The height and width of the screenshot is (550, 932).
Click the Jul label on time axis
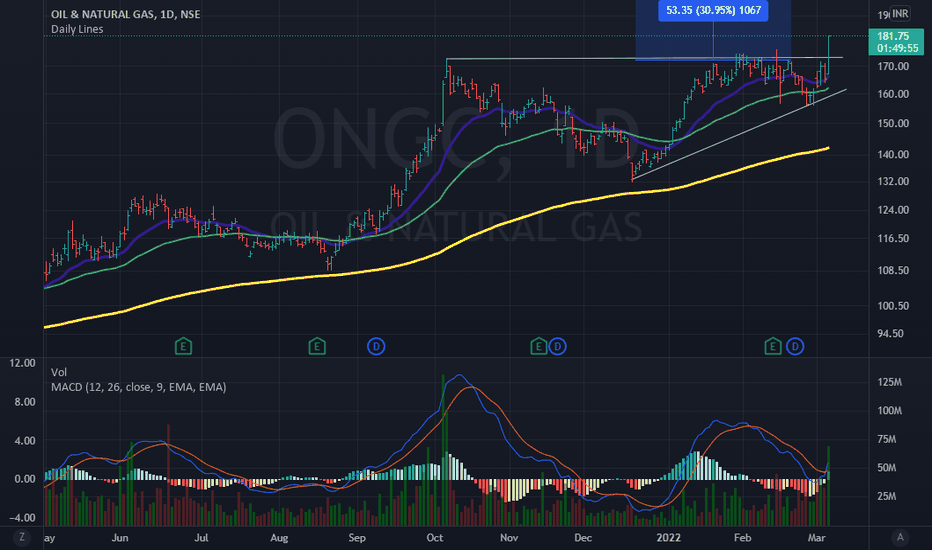201,538
